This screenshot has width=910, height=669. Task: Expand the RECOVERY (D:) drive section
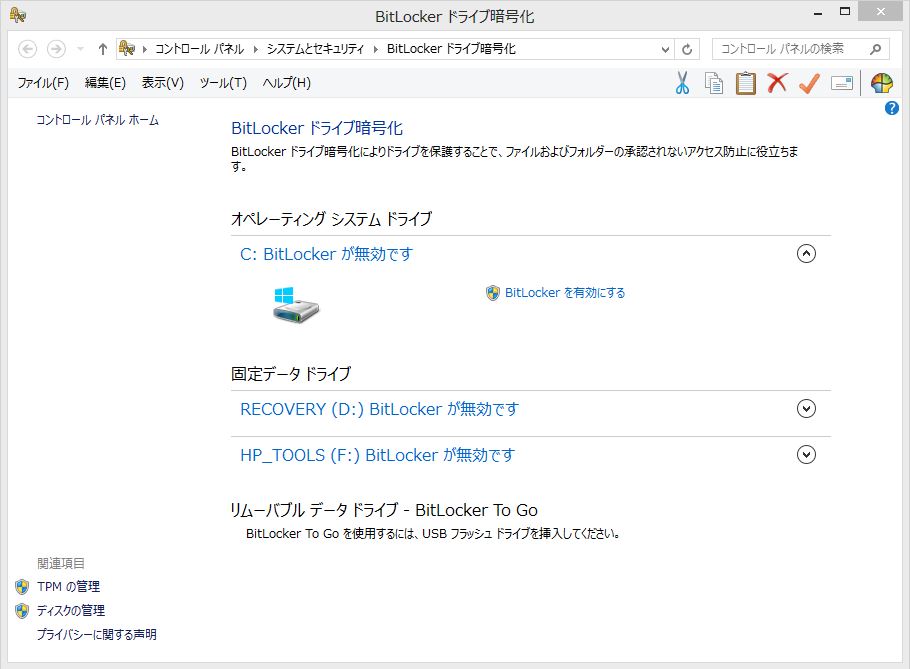point(806,408)
